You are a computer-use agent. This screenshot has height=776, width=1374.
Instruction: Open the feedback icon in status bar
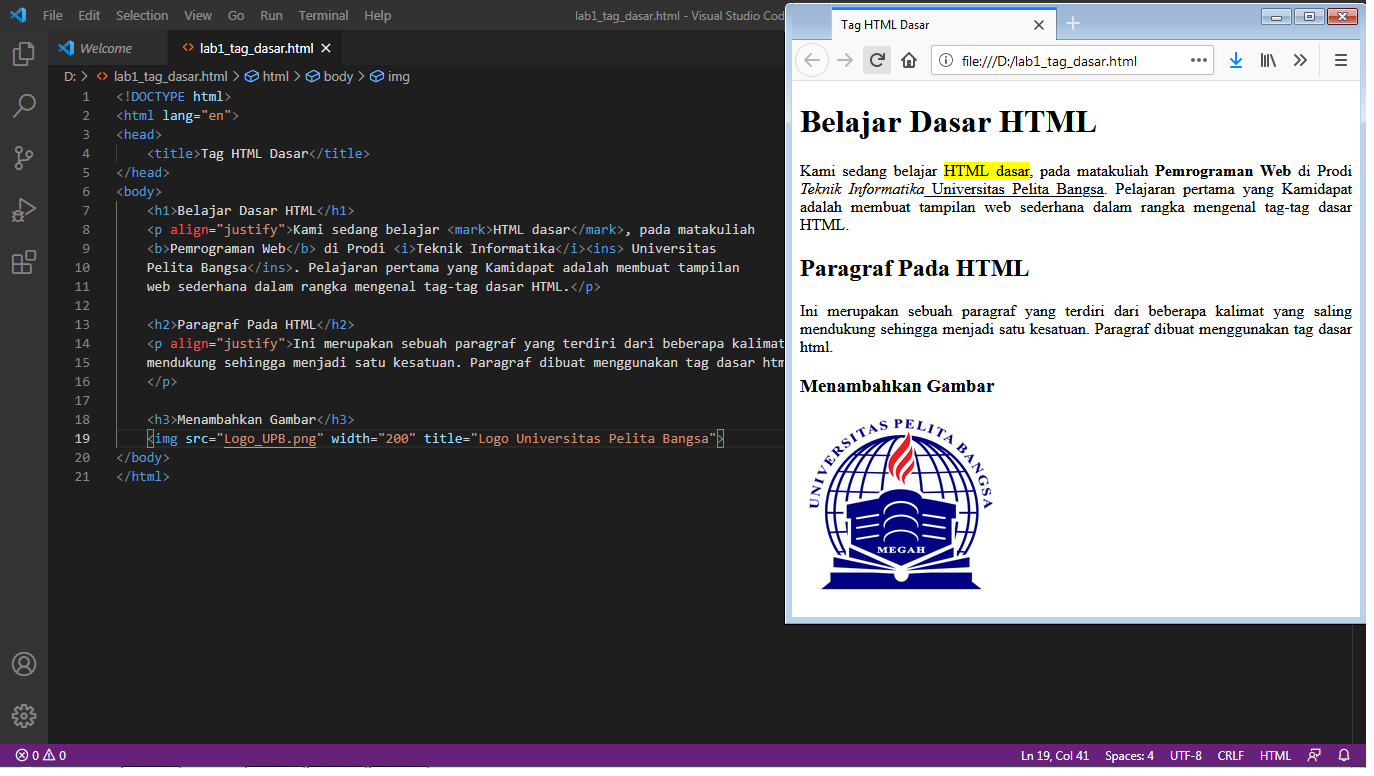click(1314, 755)
